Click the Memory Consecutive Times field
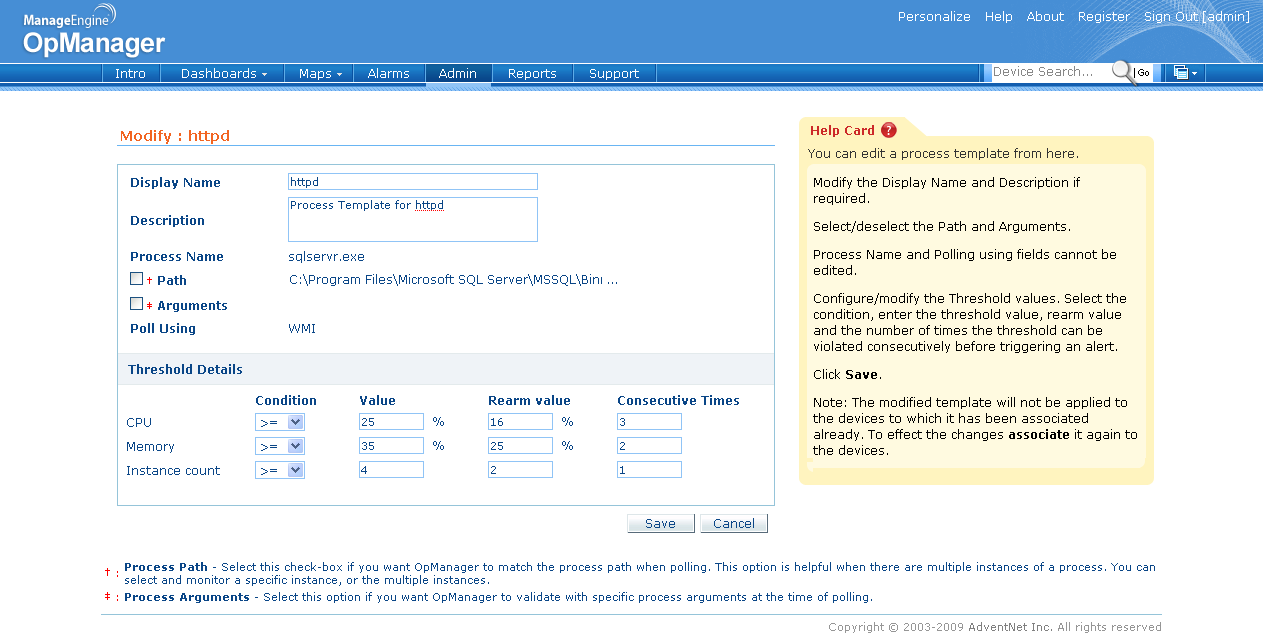1263x634 pixels. click(x=649, y=446)
